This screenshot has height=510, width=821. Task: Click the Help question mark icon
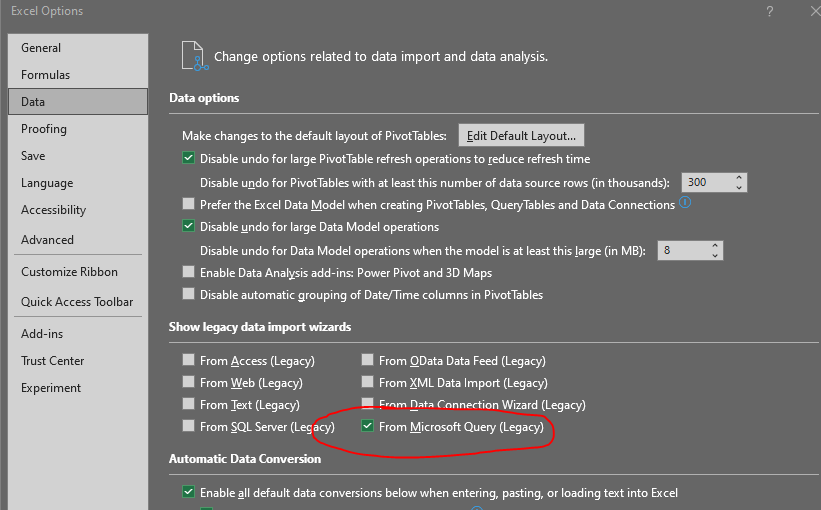click(769, 12)
